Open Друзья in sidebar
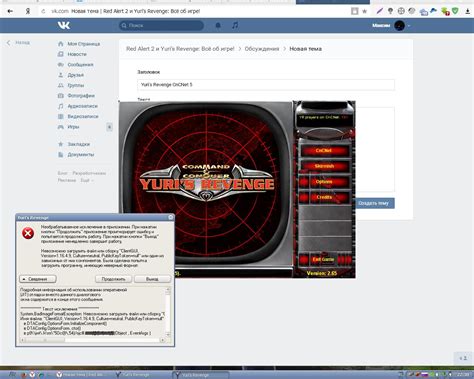 [76, 75]
